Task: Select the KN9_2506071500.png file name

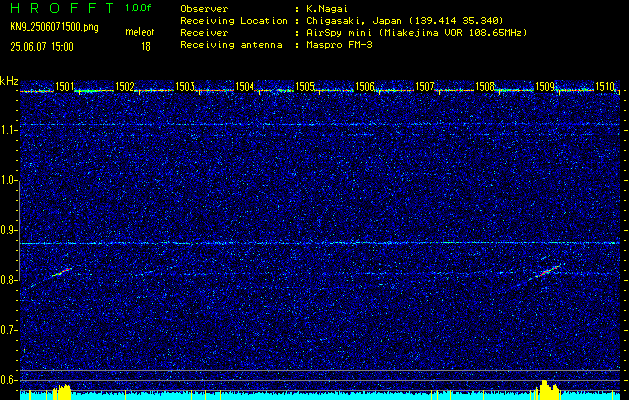Action: (x=54, y=27)
